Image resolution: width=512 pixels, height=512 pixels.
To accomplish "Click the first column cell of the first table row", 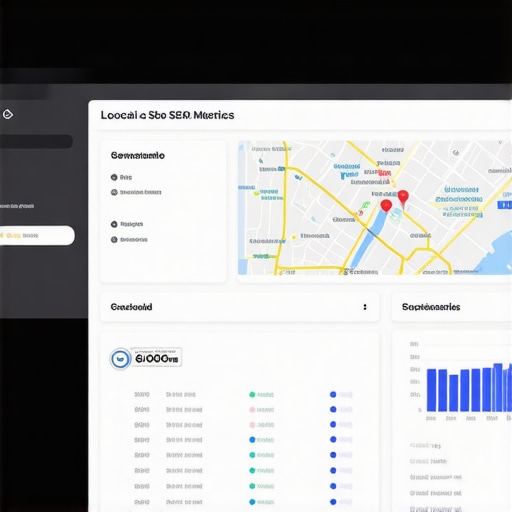I will [142, 395].
